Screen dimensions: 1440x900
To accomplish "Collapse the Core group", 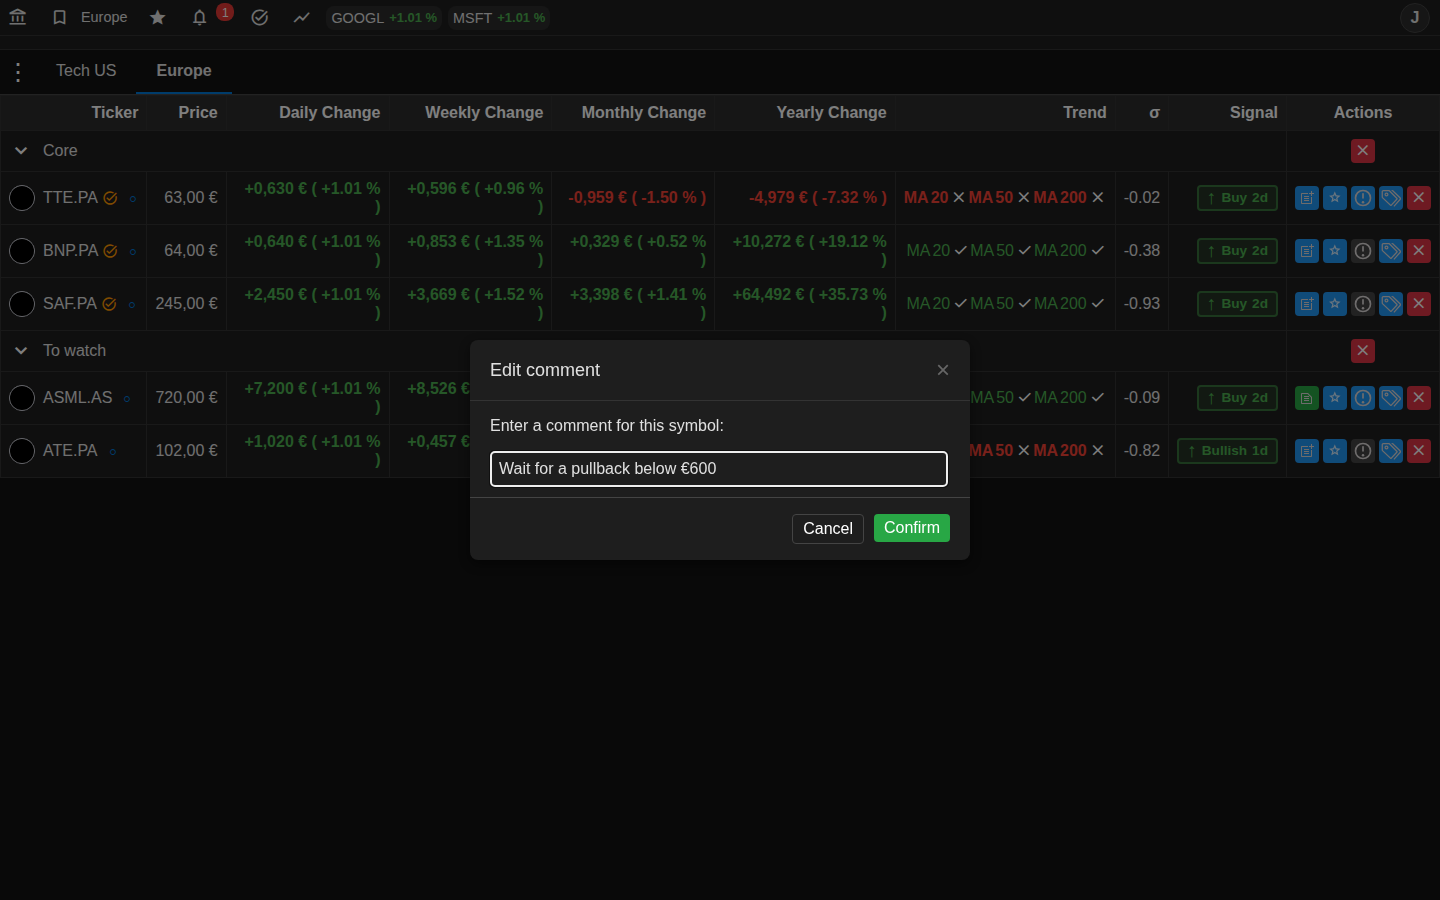I will click(x=21, y=151).
